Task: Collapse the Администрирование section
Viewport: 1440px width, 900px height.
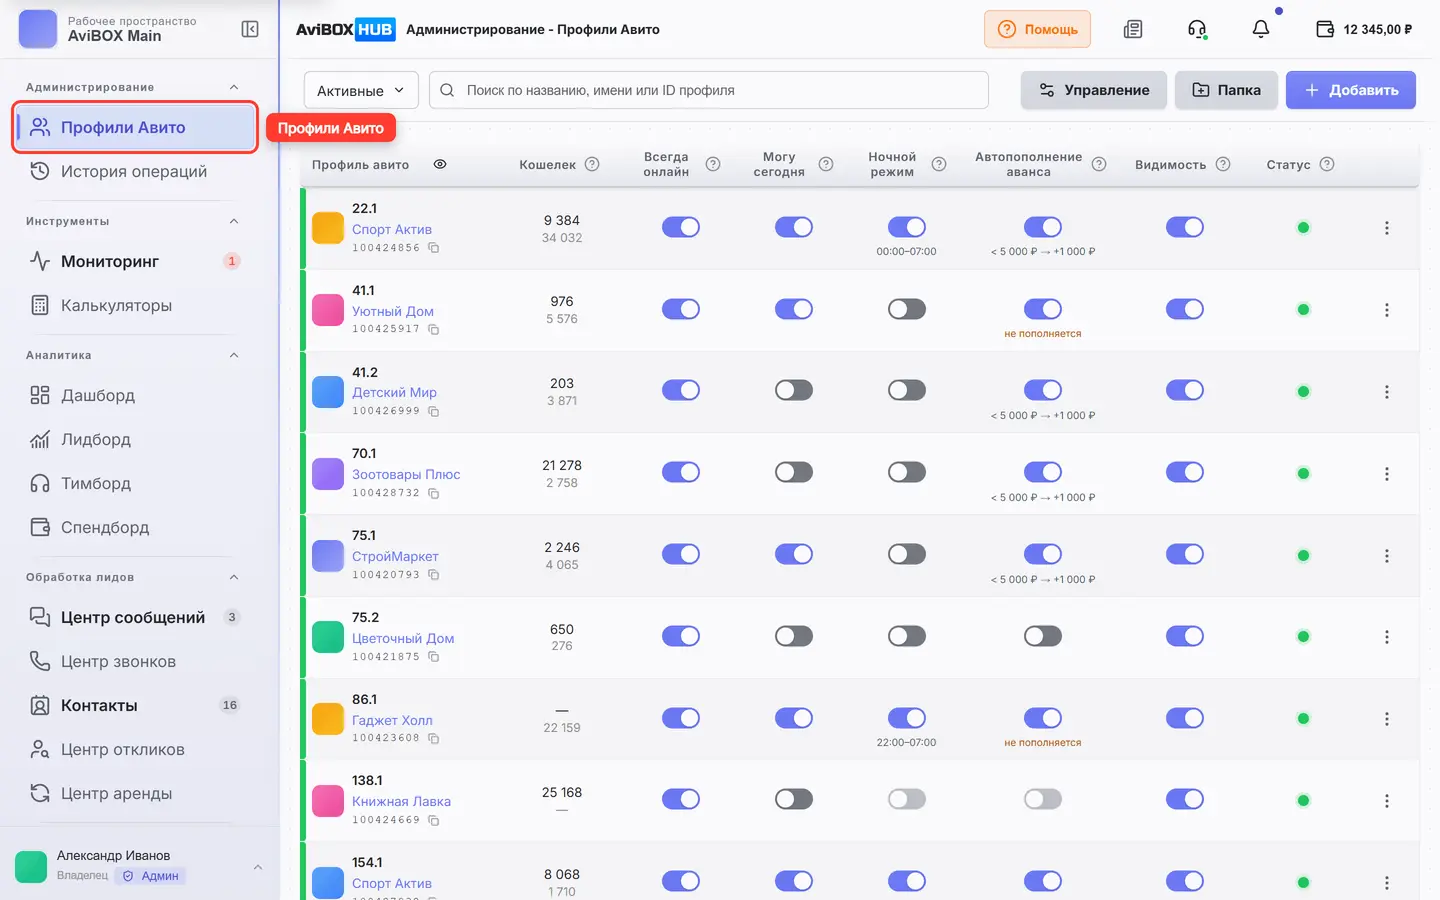Action: pyautogui.click(x=234, y=87)
